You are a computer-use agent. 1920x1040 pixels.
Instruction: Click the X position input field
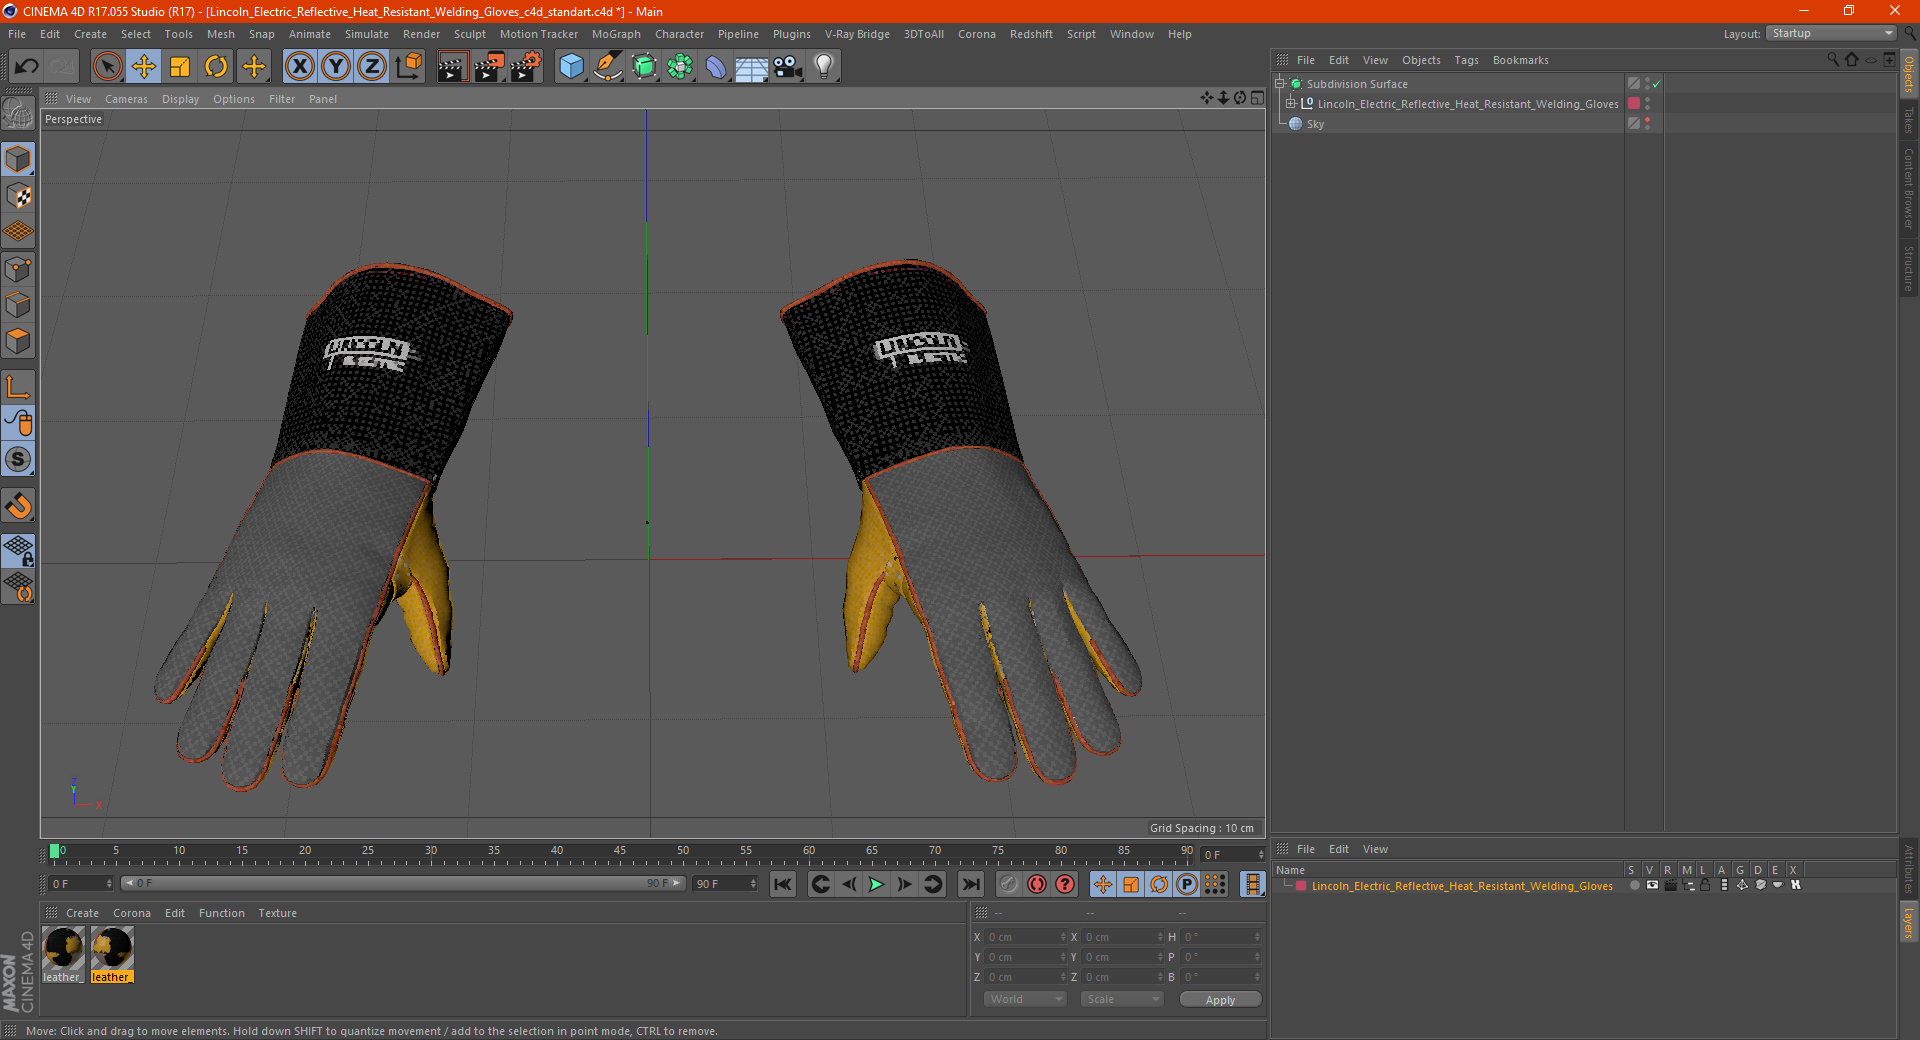click(x=1027, y=938)
